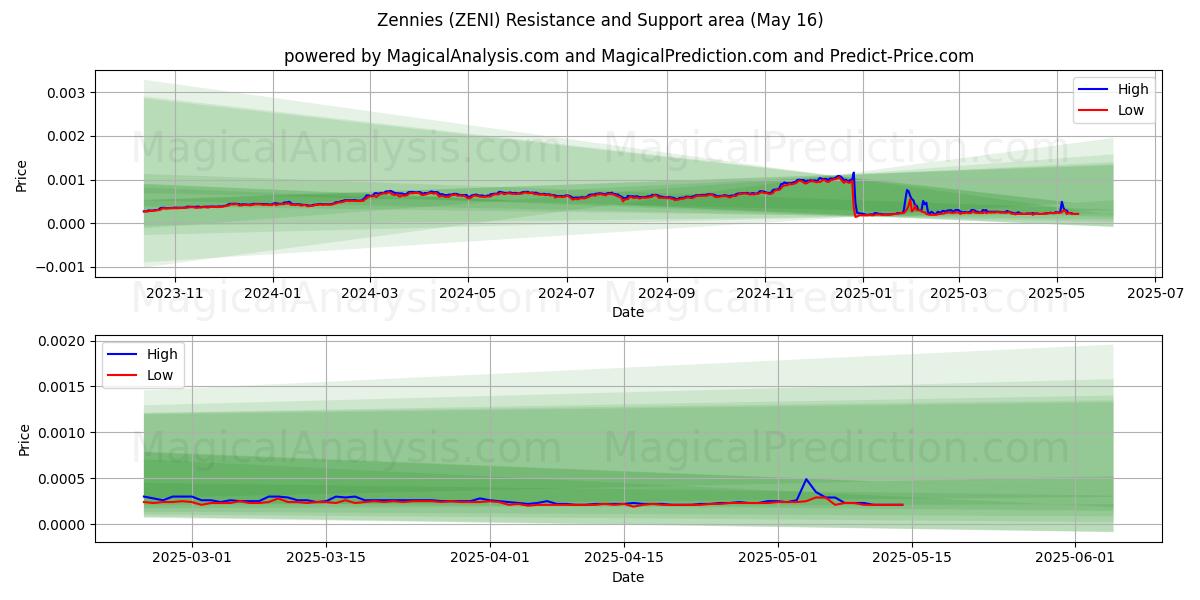The width and height of the screenshot is (1200, 600).
Task: Click the 'Date' axis label under the bottom chart
Action: point(628,578)
